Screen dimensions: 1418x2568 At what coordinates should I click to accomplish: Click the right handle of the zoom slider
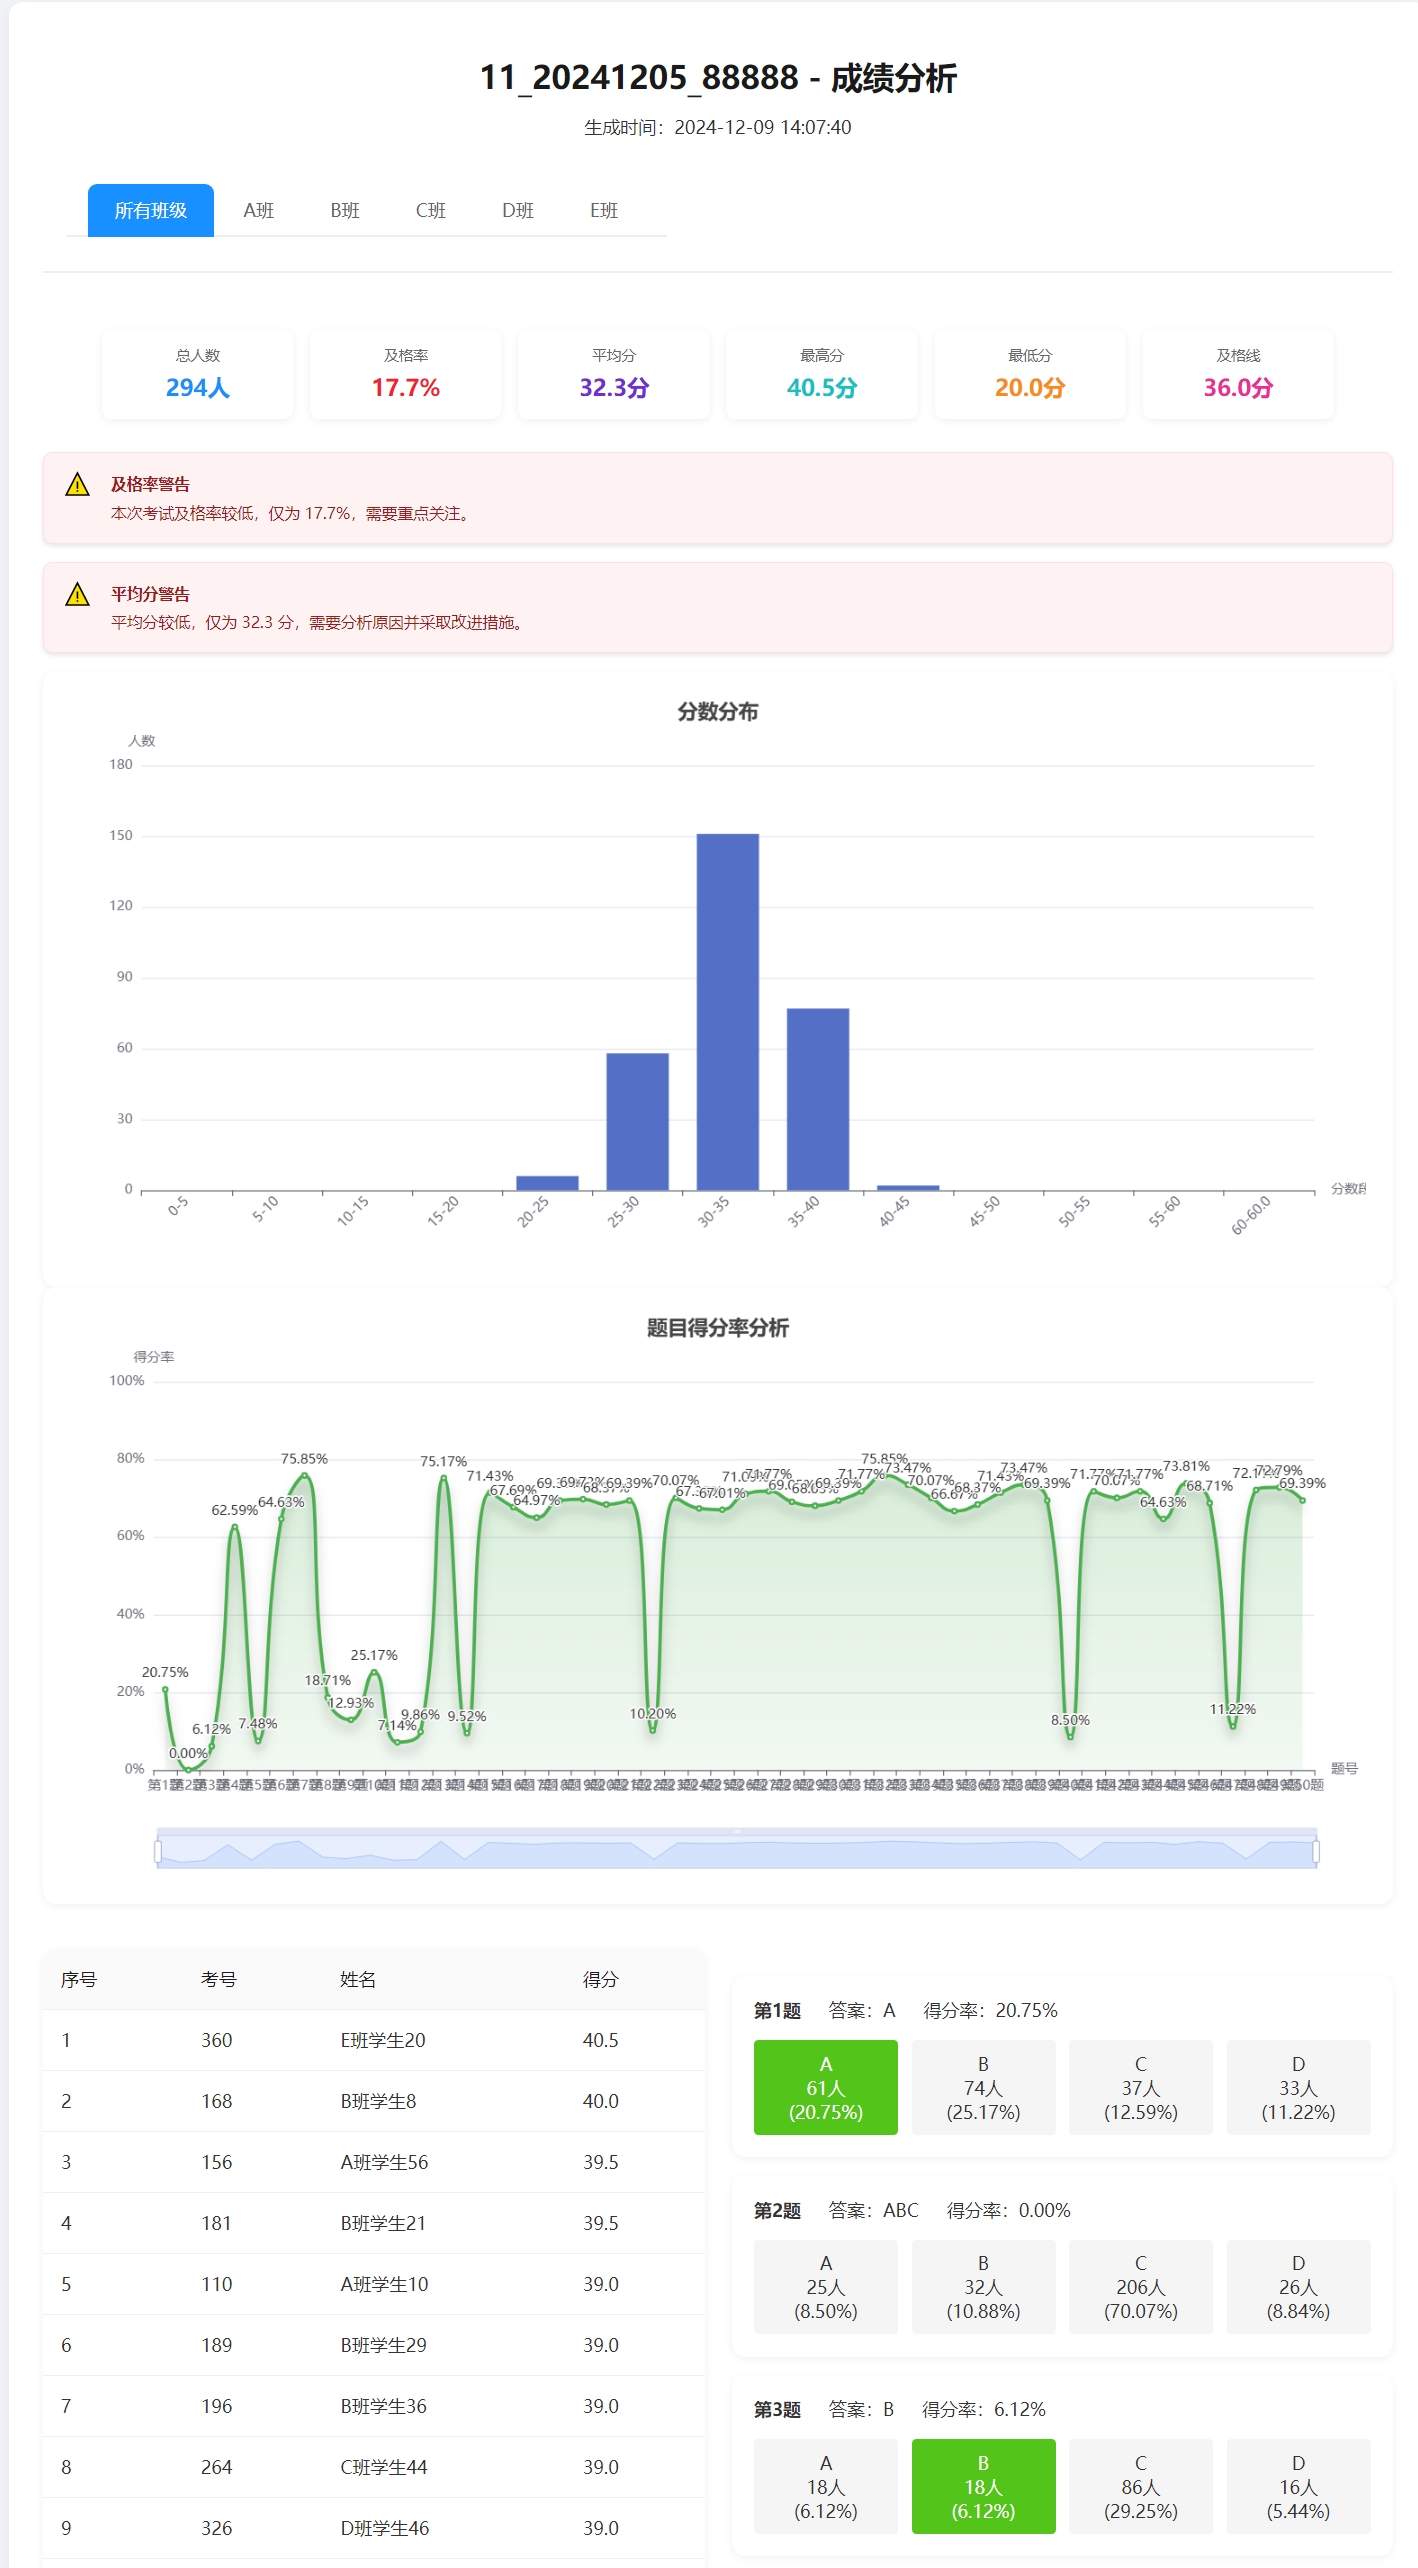[1315, 1852]
